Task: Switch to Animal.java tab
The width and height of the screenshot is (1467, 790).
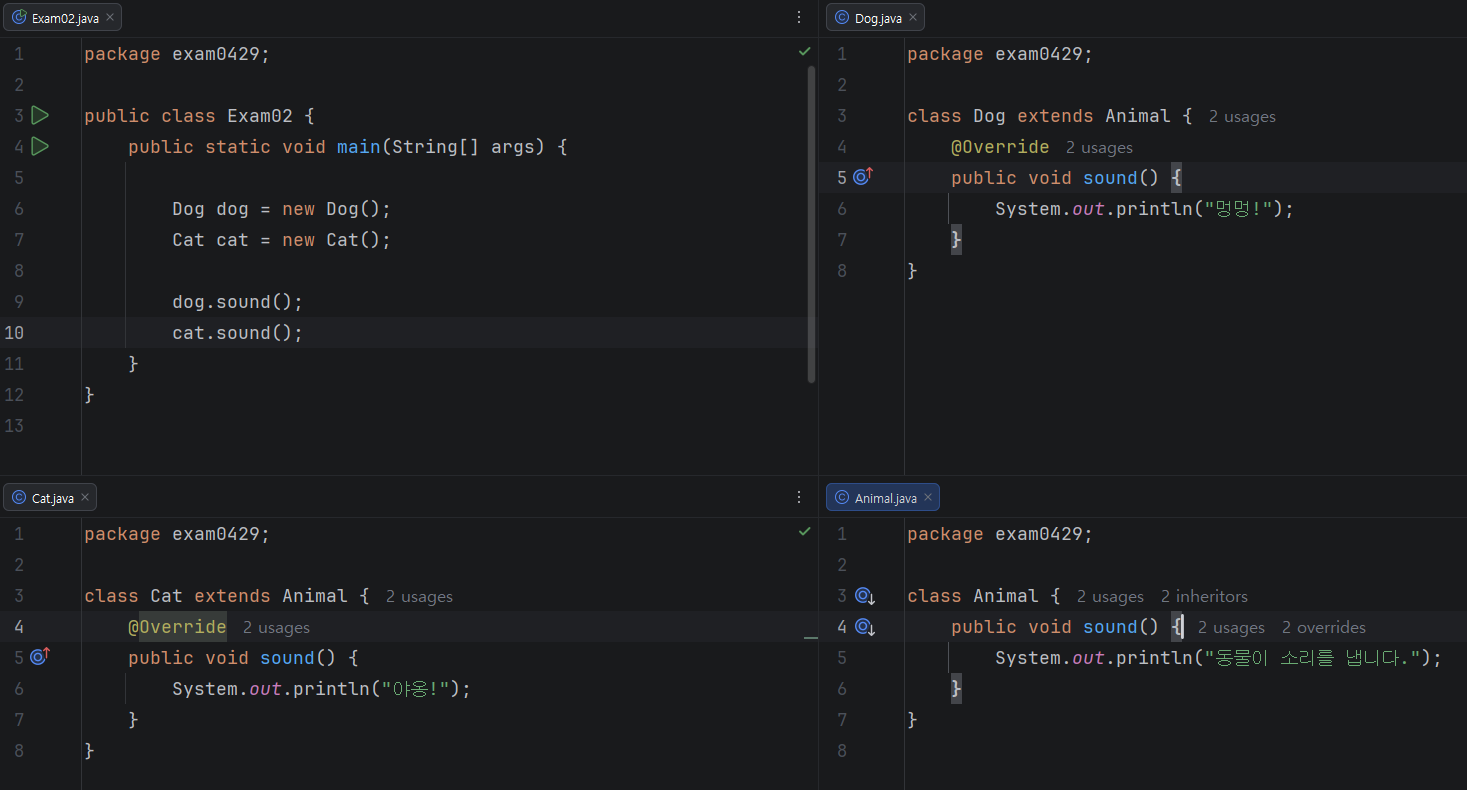Action: pyautogui.click(x=883, y=498)
